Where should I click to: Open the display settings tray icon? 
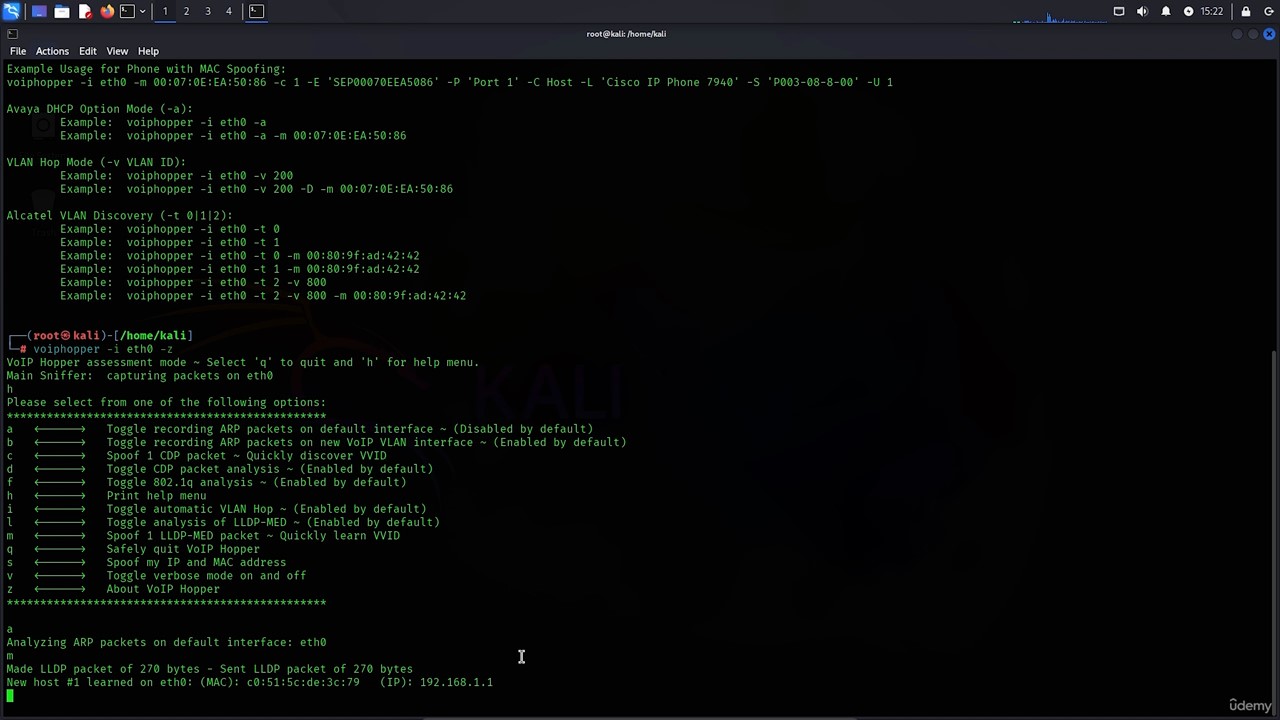pyautogui.click(x=1119, y=11)
